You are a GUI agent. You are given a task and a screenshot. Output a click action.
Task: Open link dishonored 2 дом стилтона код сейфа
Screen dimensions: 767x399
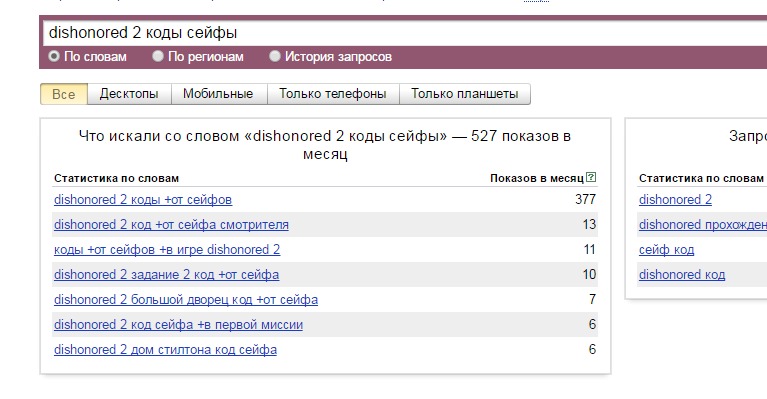(x=165, y=349)
